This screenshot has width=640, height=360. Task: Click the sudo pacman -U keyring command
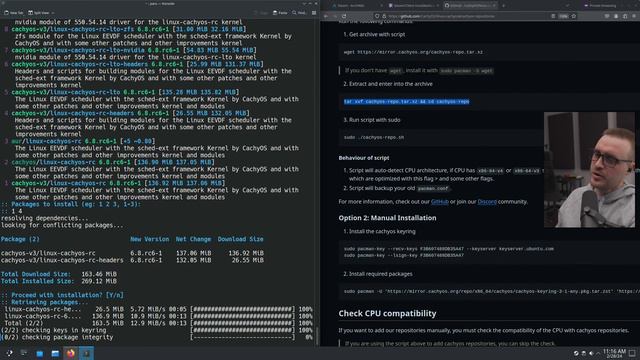tap(491, 291)
